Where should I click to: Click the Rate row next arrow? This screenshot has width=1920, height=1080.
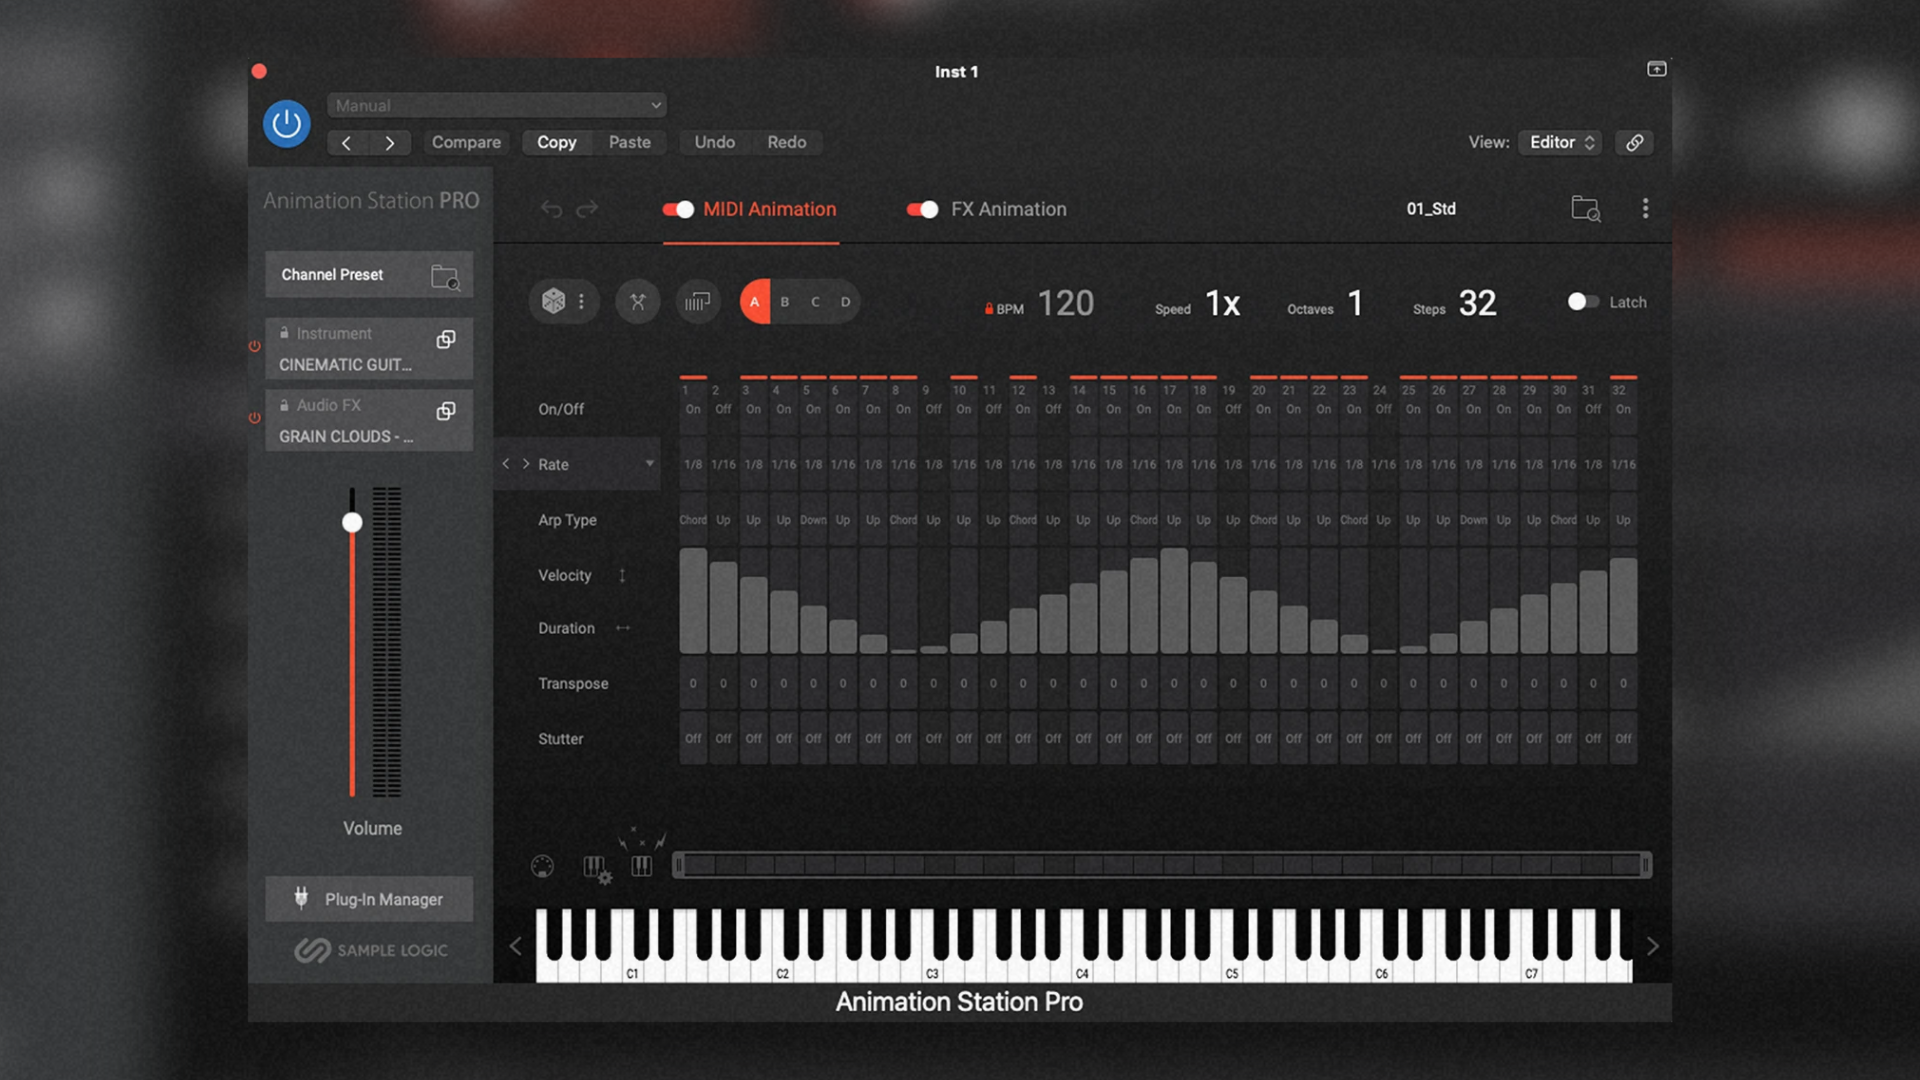point(526,463)
